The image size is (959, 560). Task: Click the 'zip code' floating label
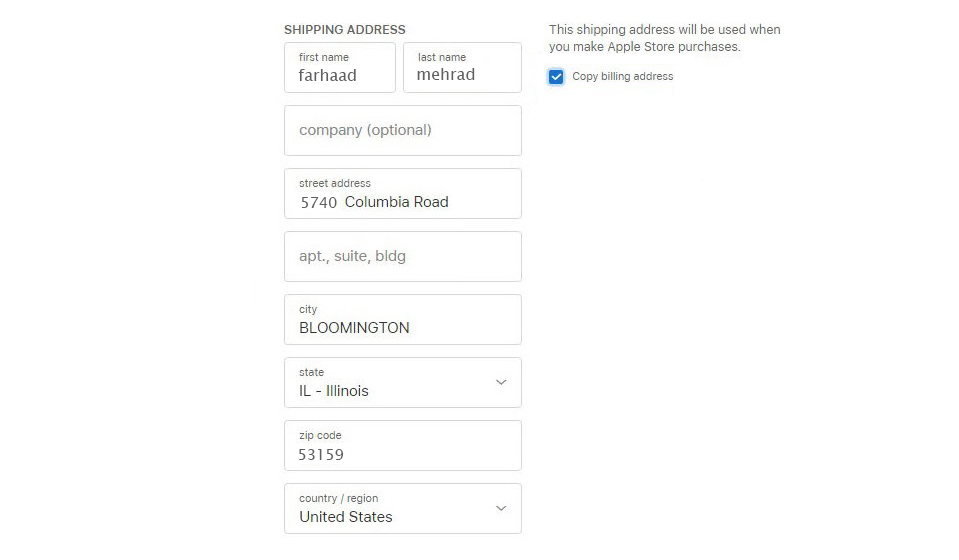[320, 435]
